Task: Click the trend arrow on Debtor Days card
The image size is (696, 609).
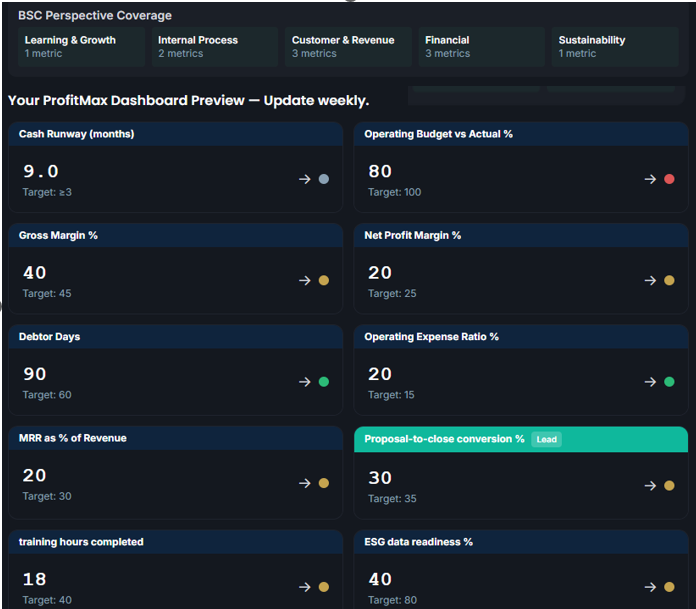Action: (304, 382)
